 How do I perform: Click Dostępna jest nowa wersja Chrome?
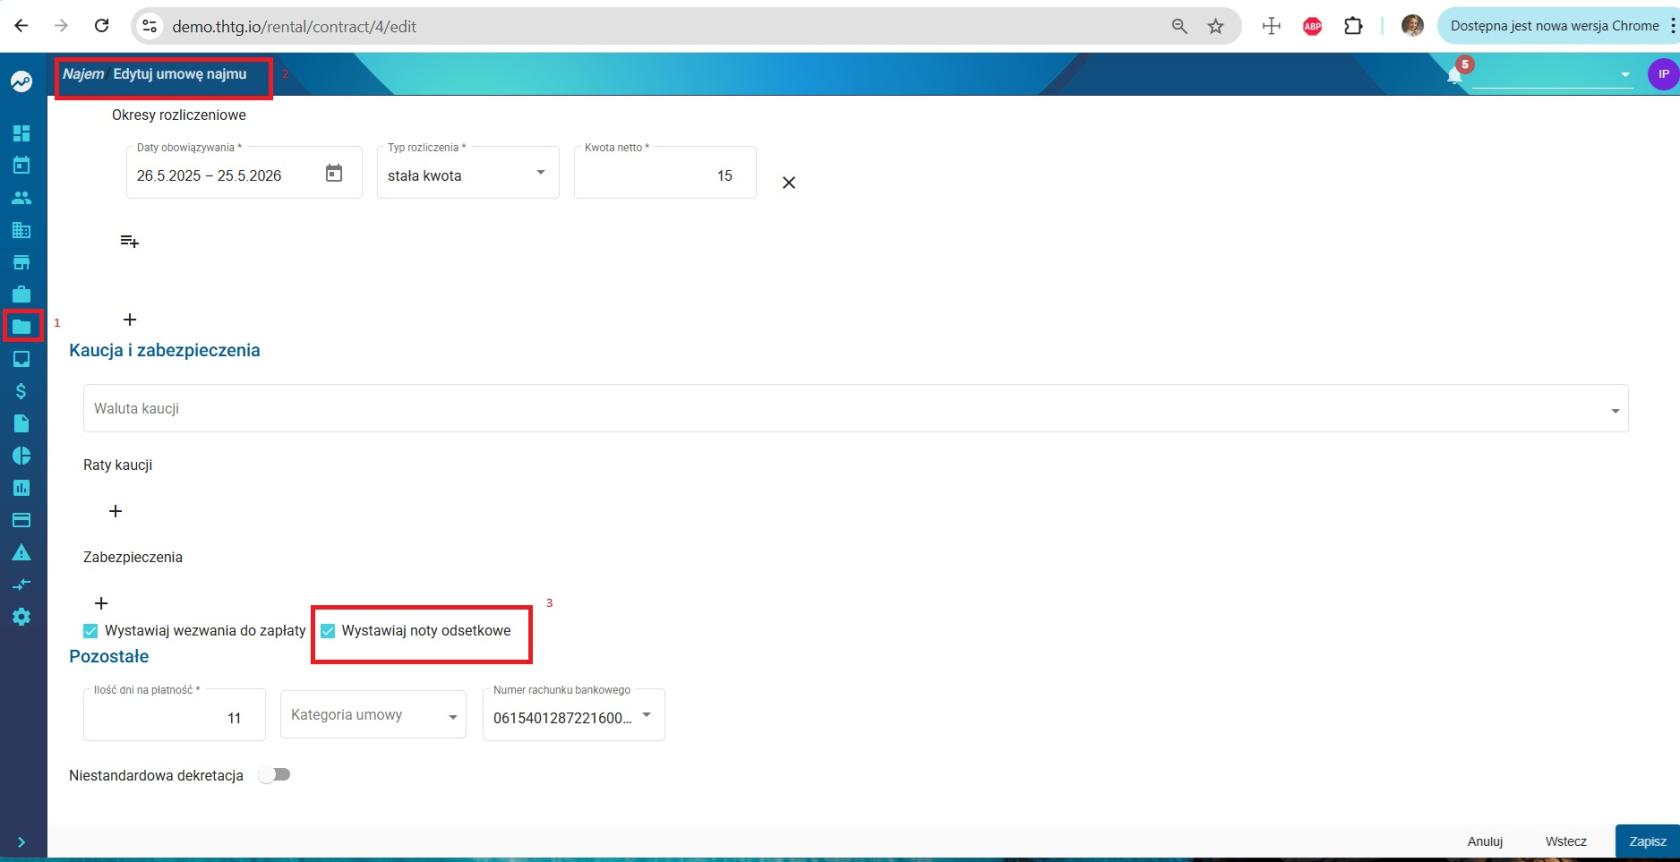(1555, 26)
